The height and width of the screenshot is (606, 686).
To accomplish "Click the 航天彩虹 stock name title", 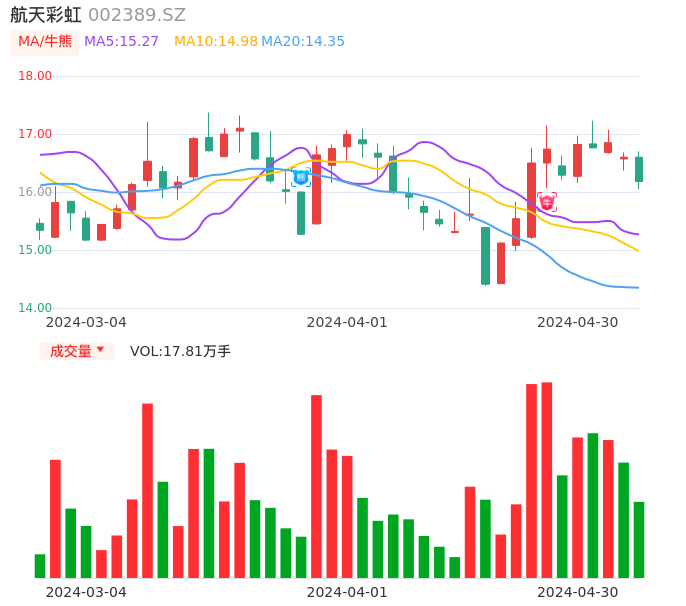I will tap(46, 15).
